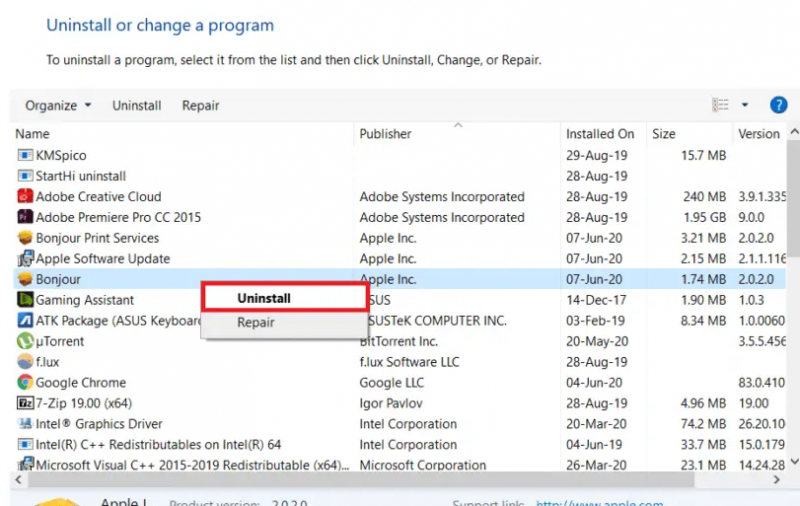Screen dimensions: 800x506
Task: Select the Adobe Premiere Pro icon
Action: tap(25, 217)
